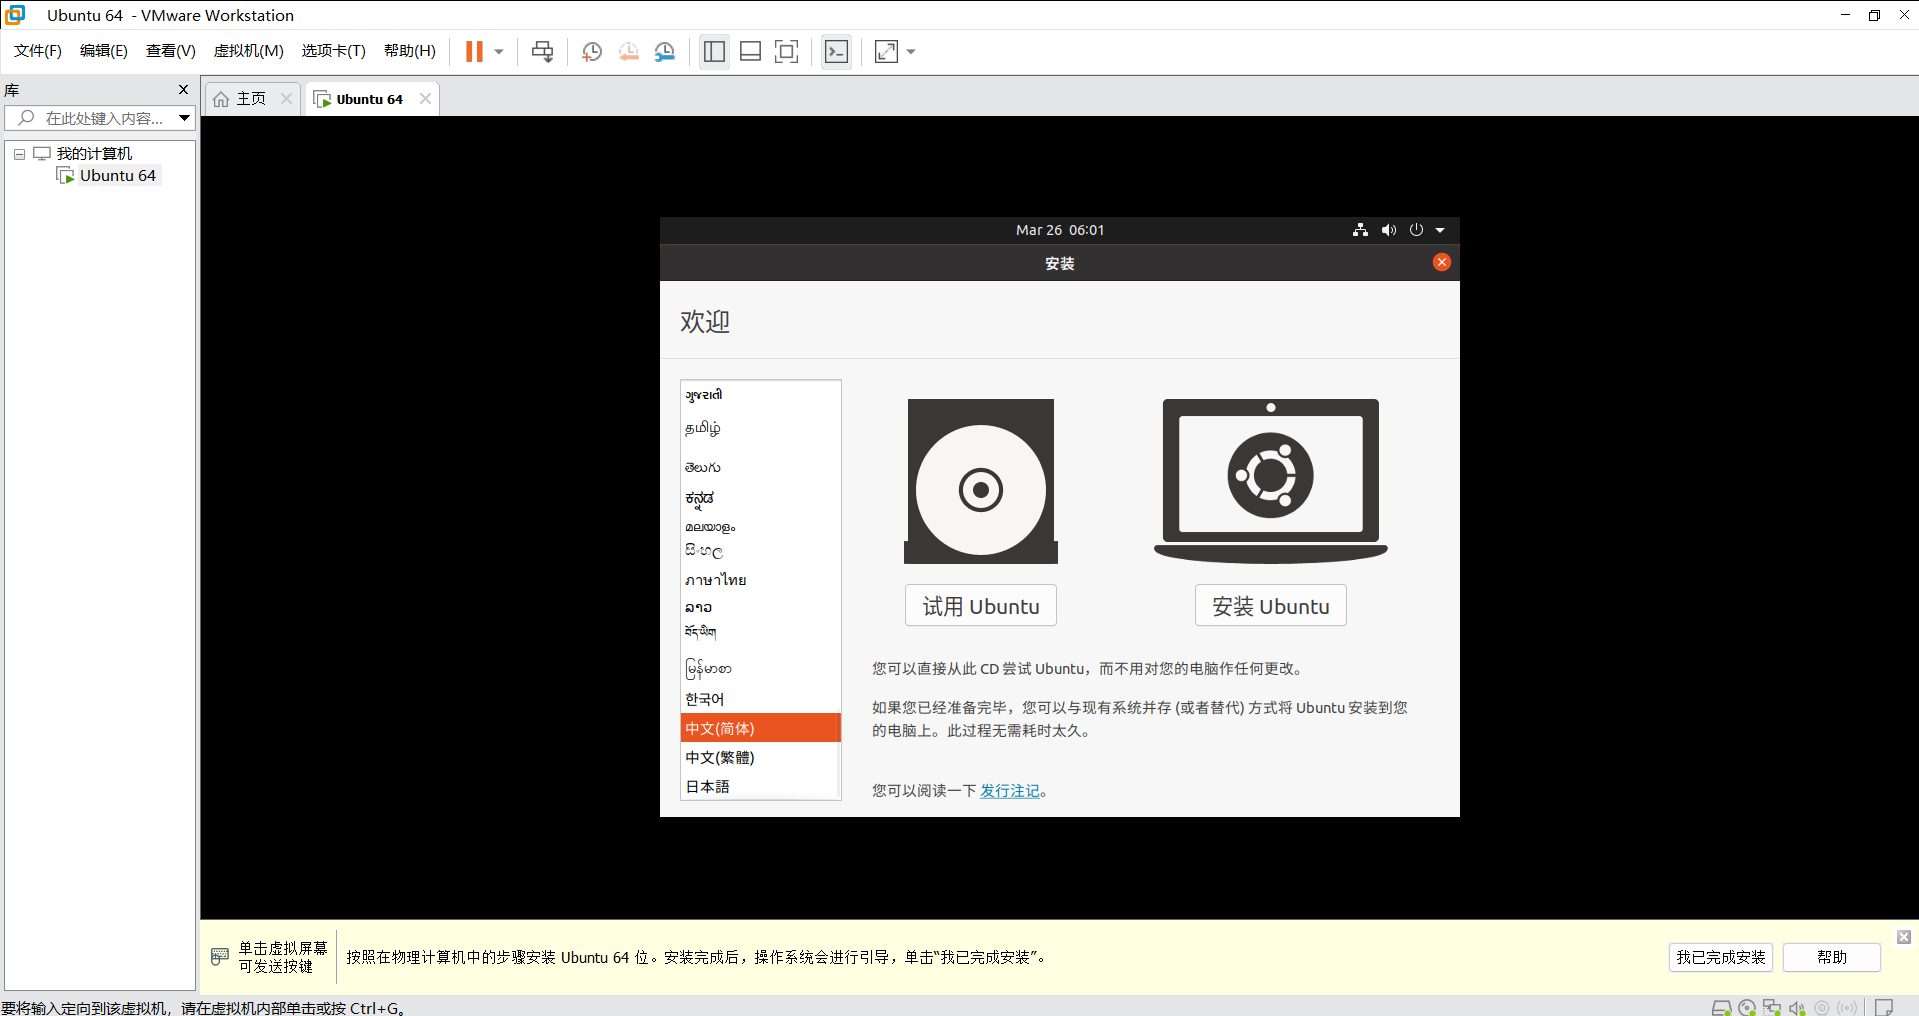
Task: Click the keyboard icon in hint bar
Action: (x=220, y=957)
